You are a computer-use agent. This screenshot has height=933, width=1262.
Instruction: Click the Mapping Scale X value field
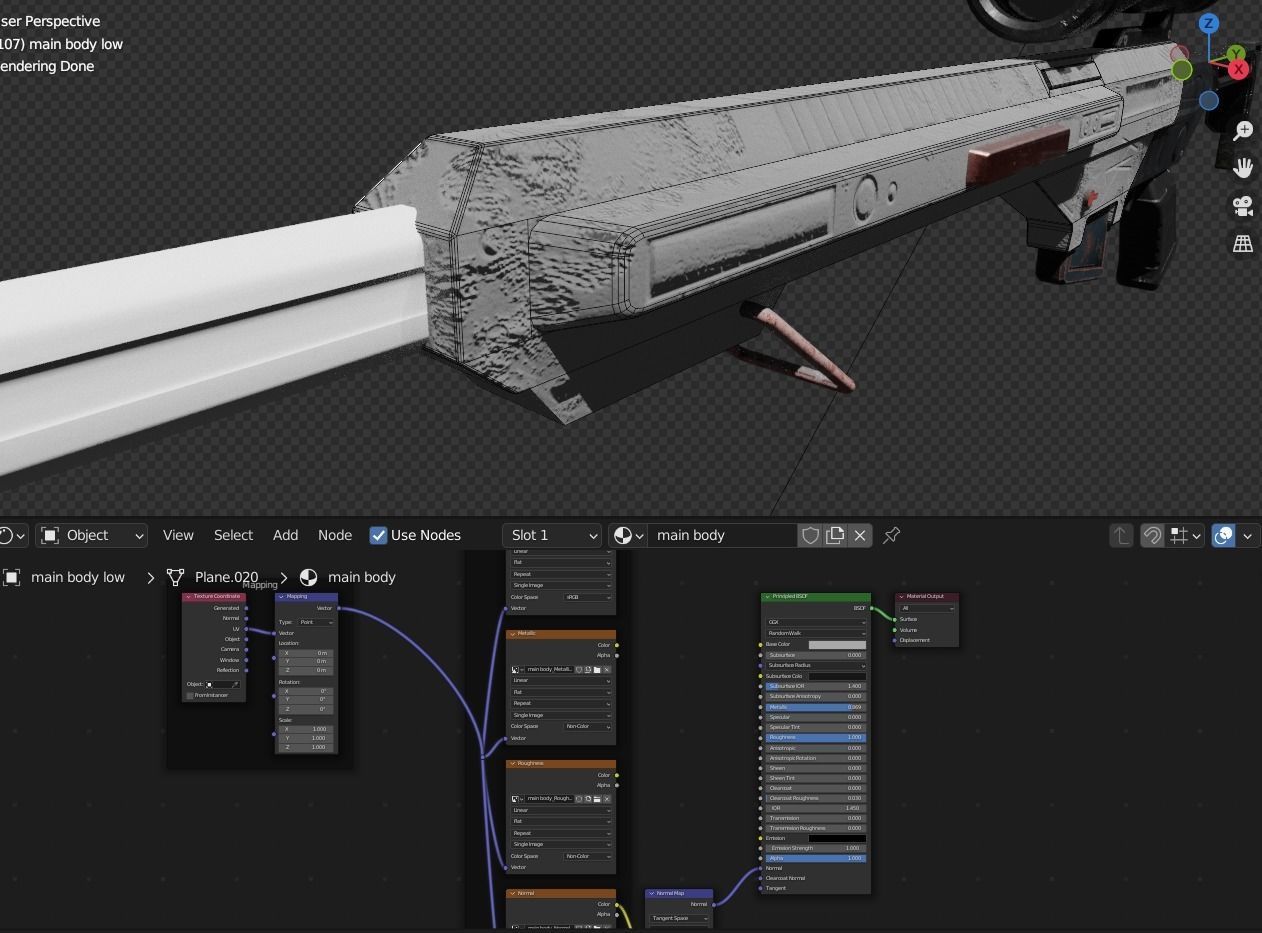[306, 729]
